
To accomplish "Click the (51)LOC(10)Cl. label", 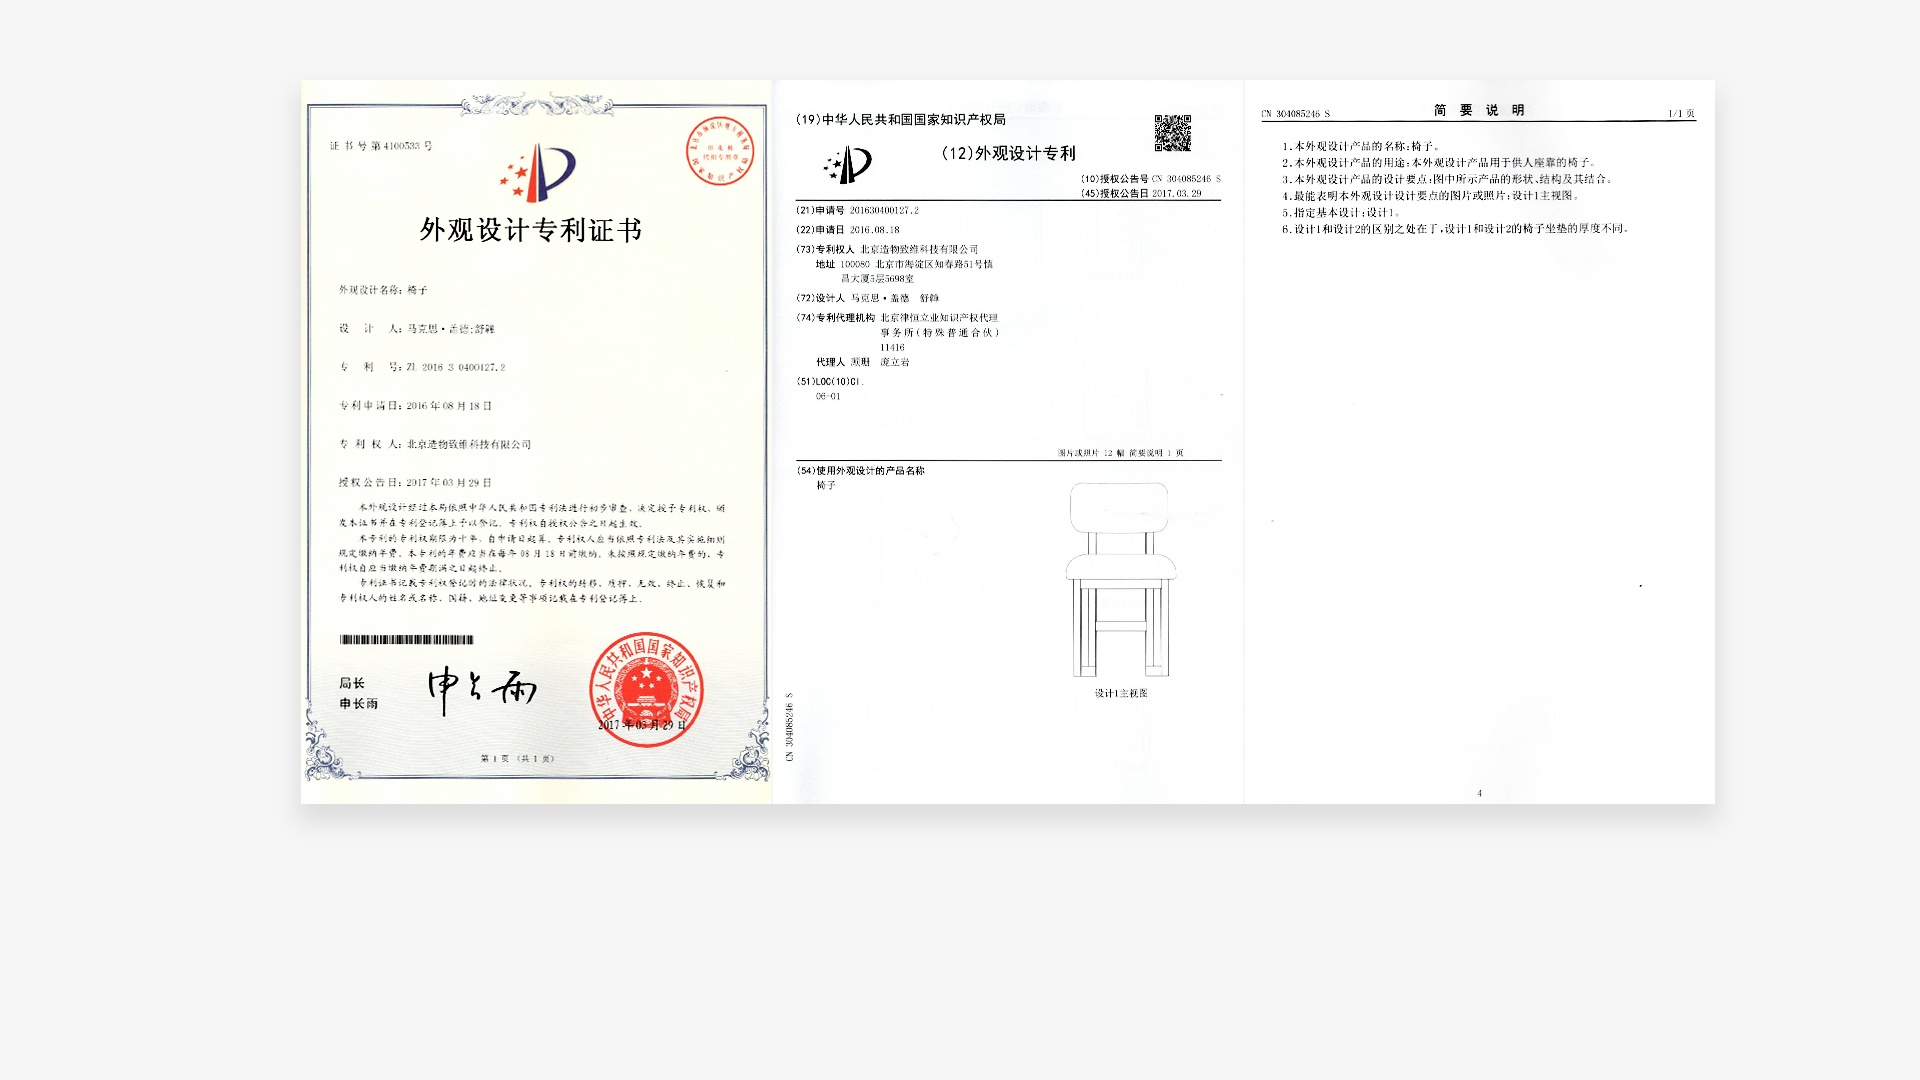I will pyautogui.click(x=828, y=382).
